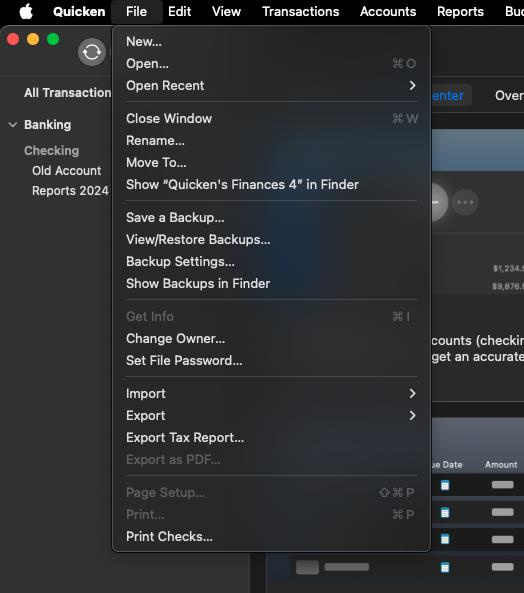
Task: Select Close Window menu item
Action: click(x=271, y=118)
